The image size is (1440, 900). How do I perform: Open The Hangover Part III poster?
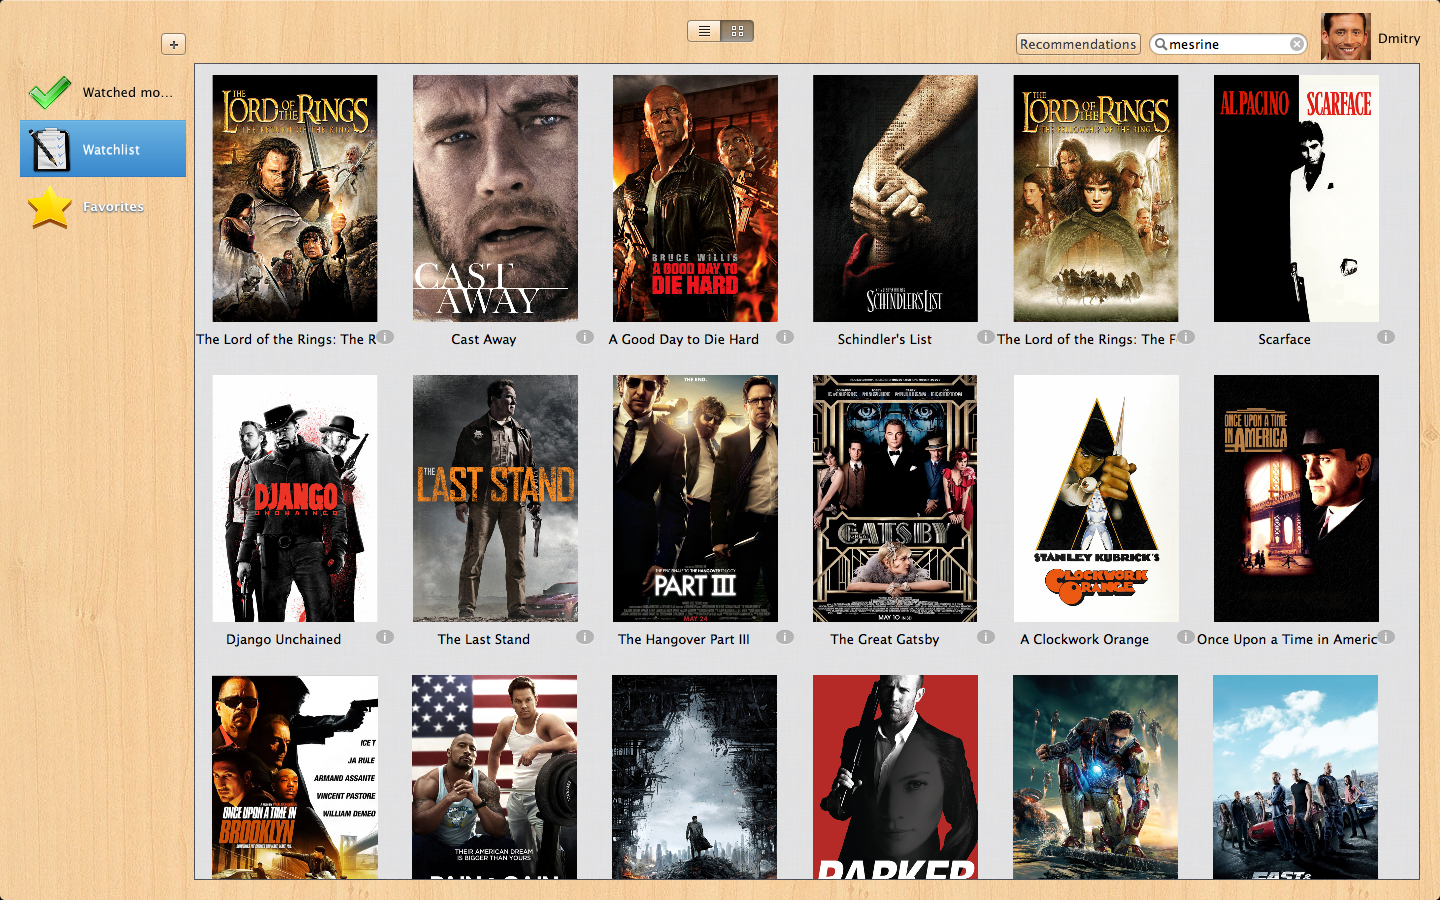point(695,498)
